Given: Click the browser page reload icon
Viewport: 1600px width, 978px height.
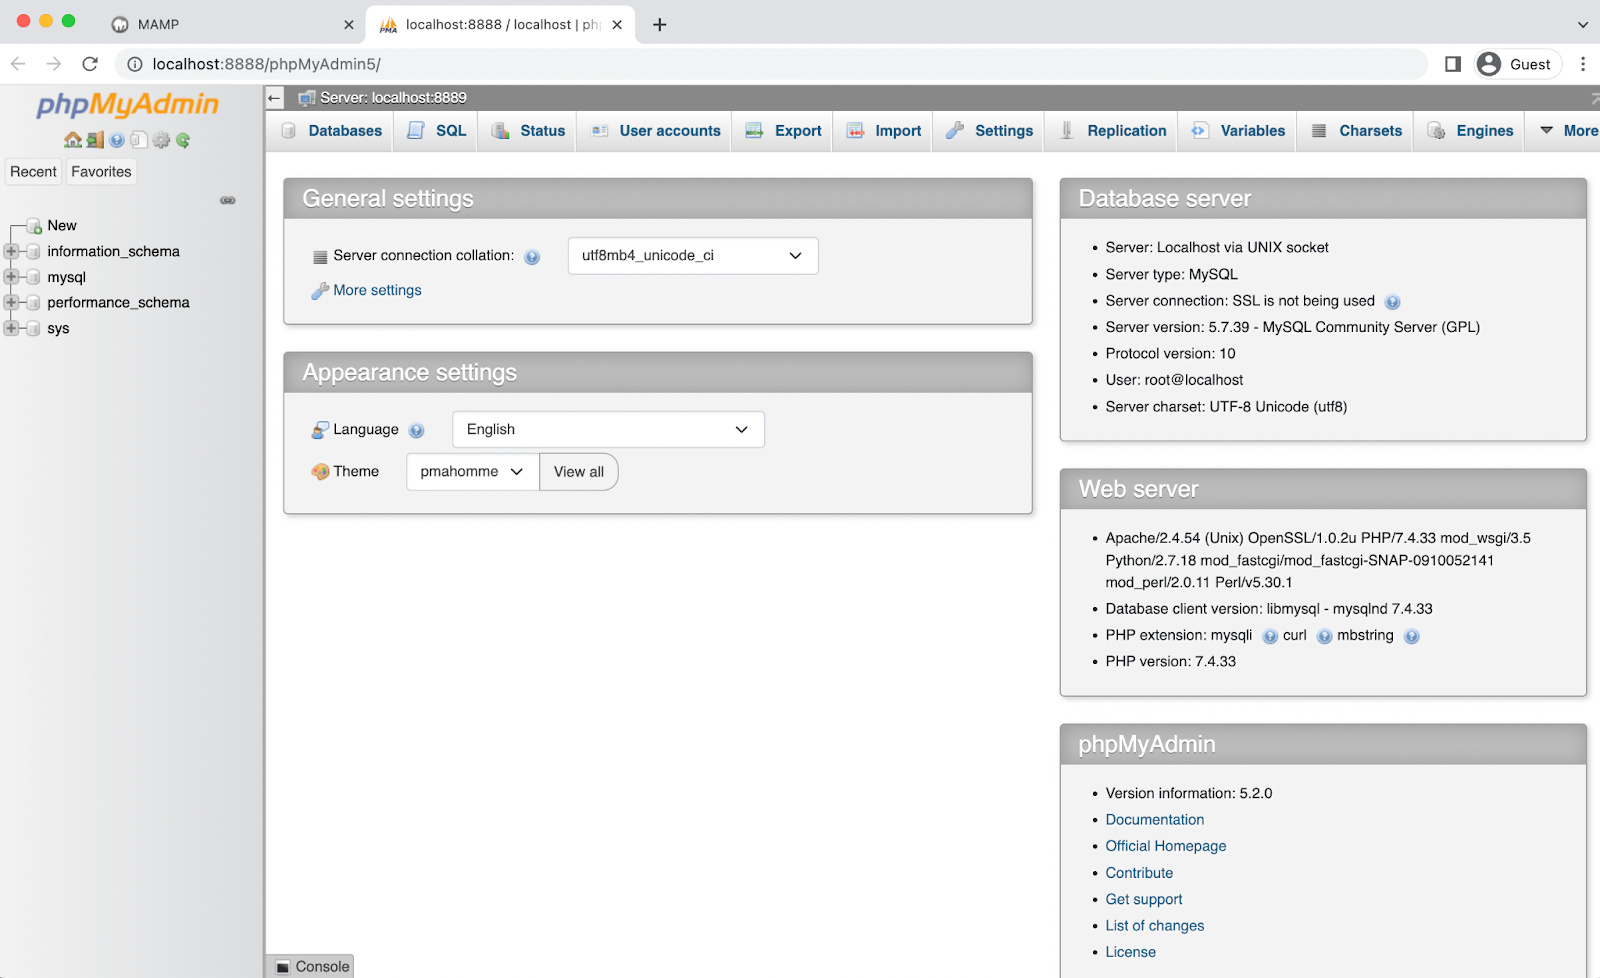Looking at the screenshot, I should click(x=90, y=63).
